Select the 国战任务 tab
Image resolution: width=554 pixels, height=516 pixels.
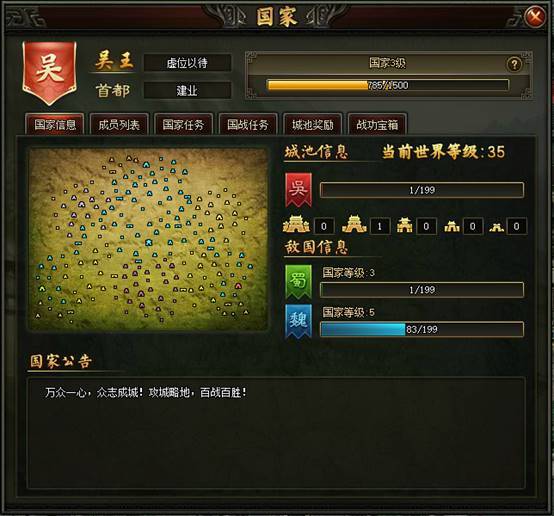(x=248, y=124)
